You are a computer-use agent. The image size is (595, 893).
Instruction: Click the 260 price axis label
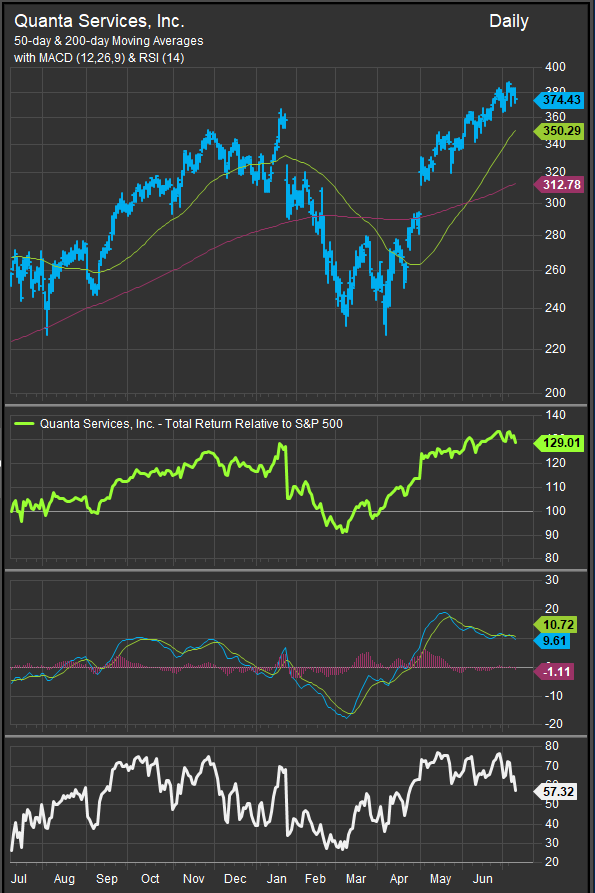coord(555,269)
